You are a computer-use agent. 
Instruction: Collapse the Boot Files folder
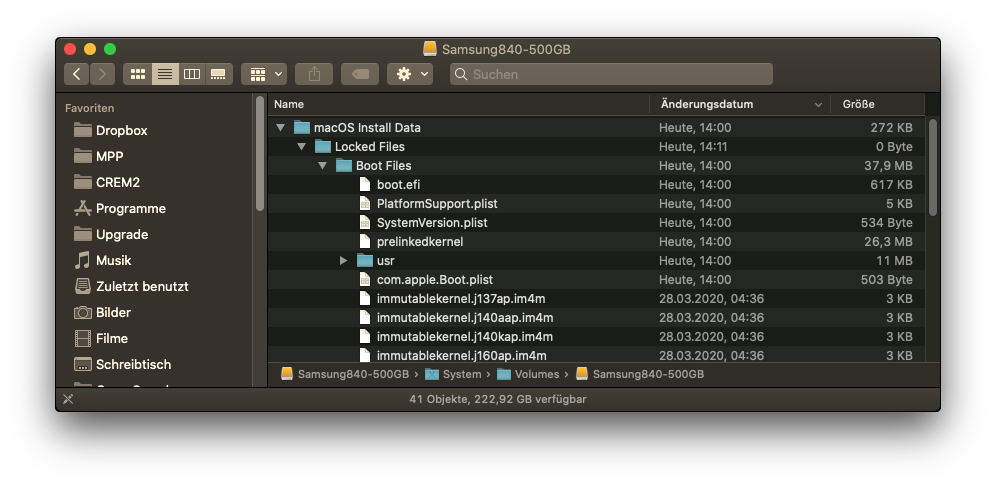tap(322, 166)
